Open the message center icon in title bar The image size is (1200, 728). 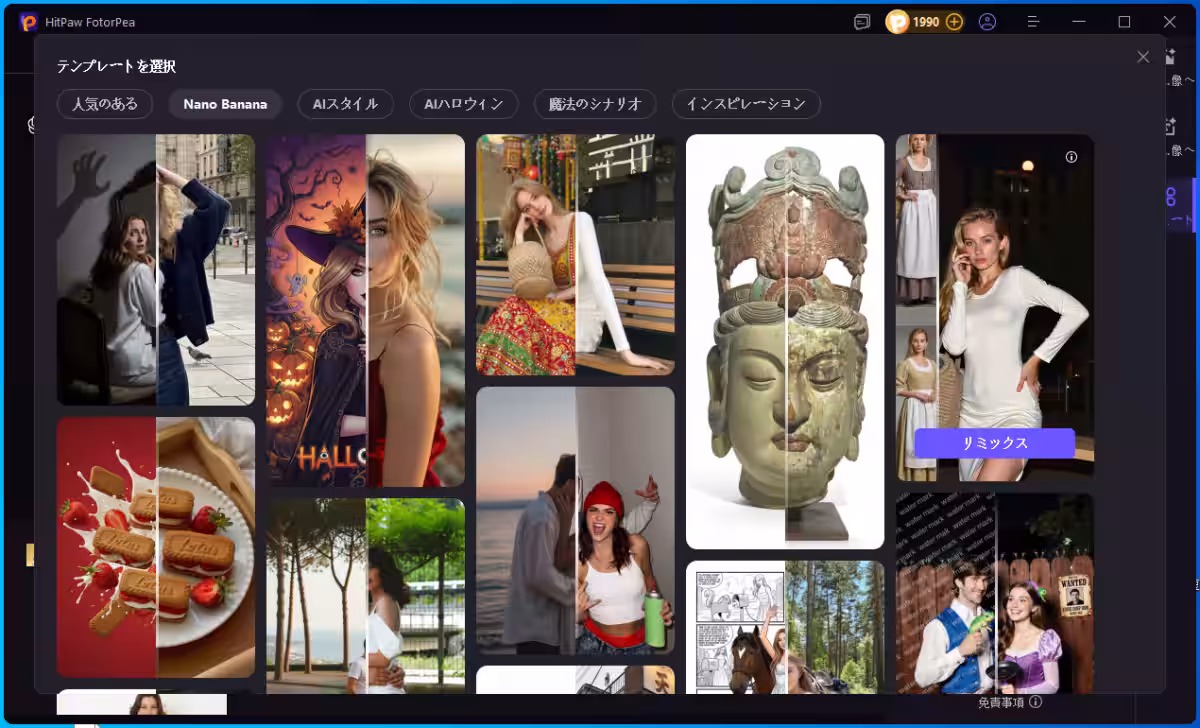point(862,21)
